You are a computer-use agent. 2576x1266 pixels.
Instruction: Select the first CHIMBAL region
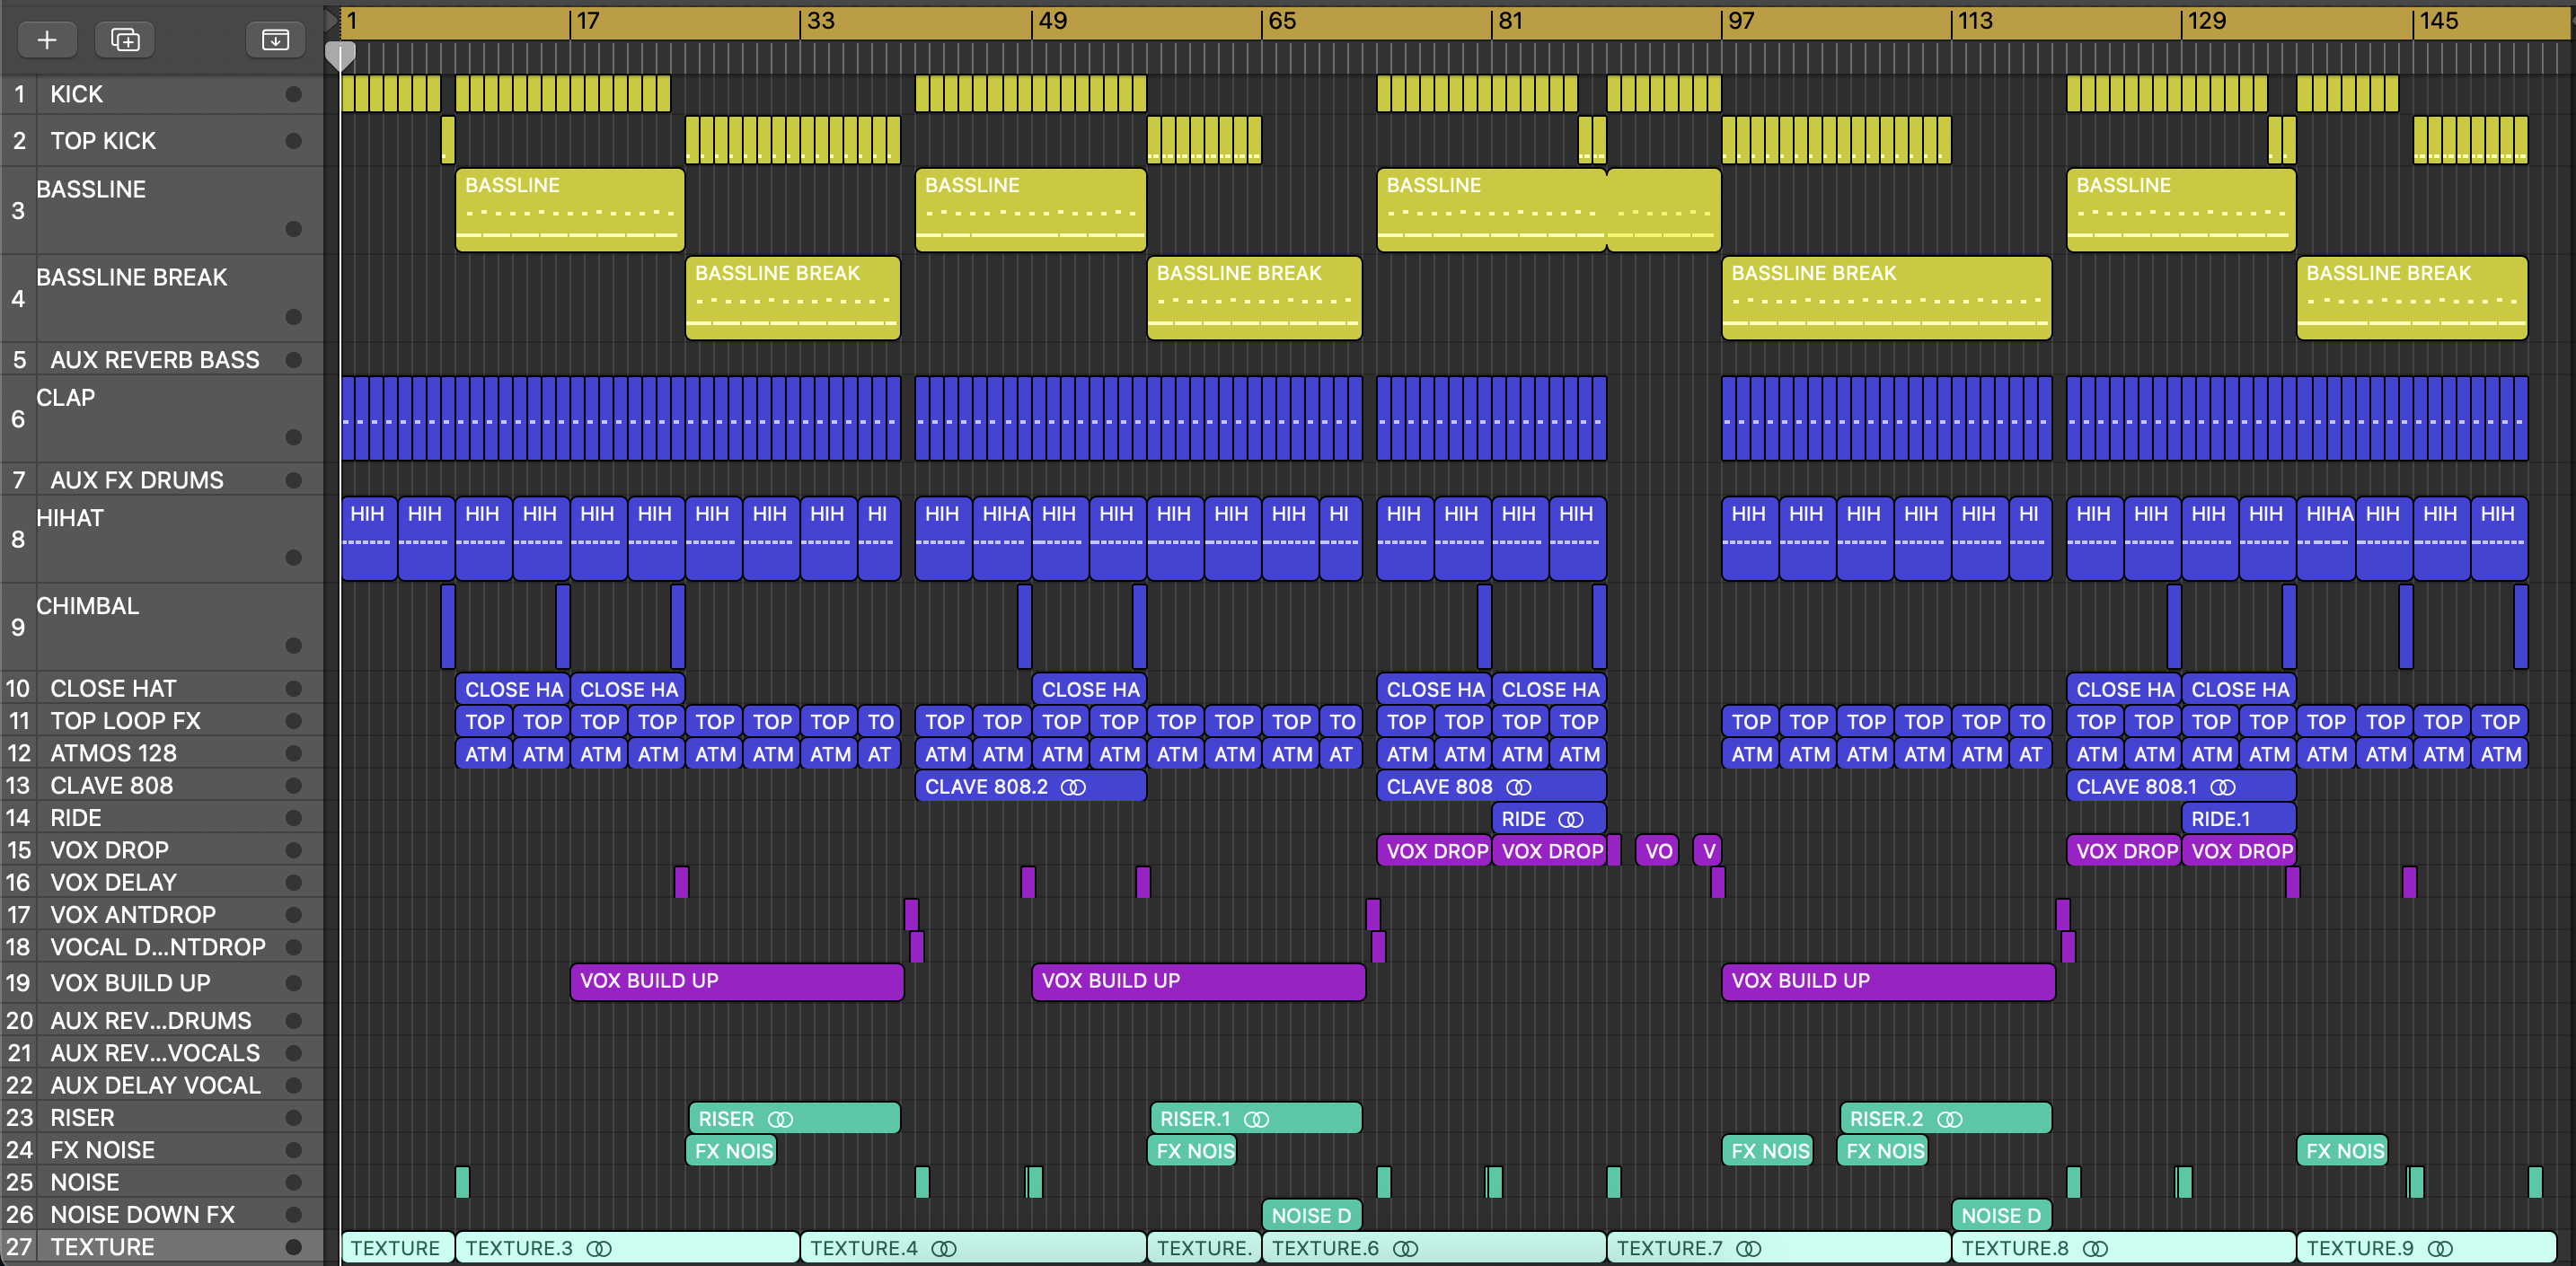point(448,626)
